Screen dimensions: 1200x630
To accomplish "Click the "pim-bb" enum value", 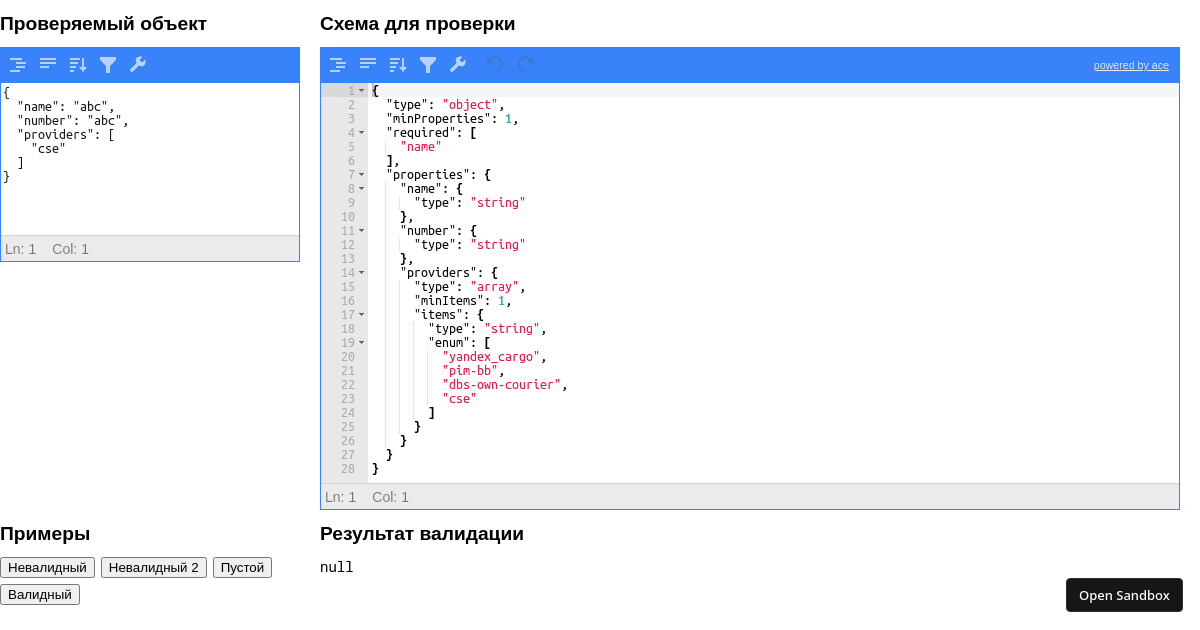I will [470, 371].
